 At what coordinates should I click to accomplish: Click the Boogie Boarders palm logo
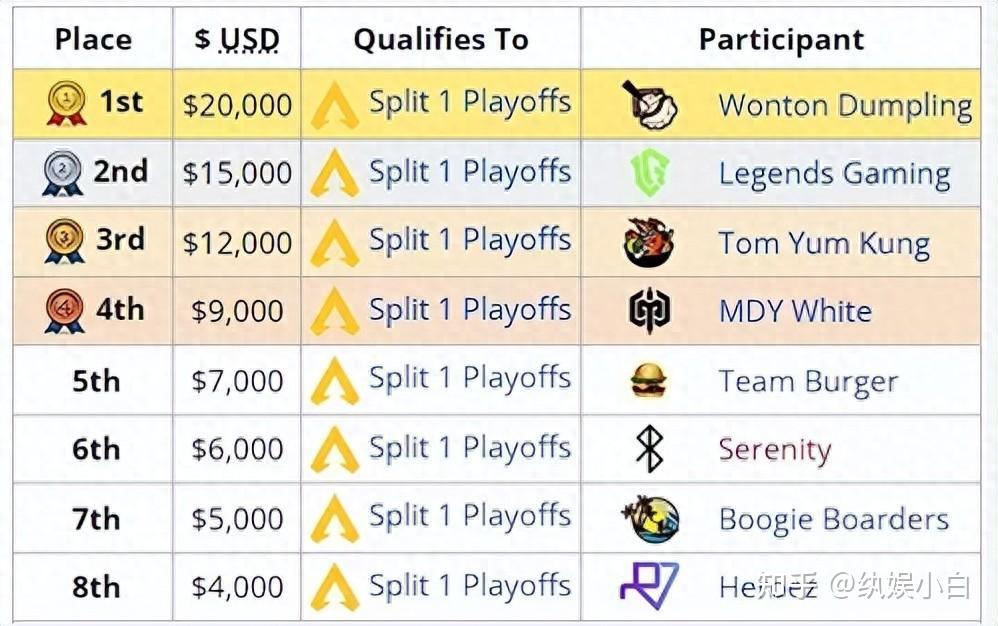650,519
